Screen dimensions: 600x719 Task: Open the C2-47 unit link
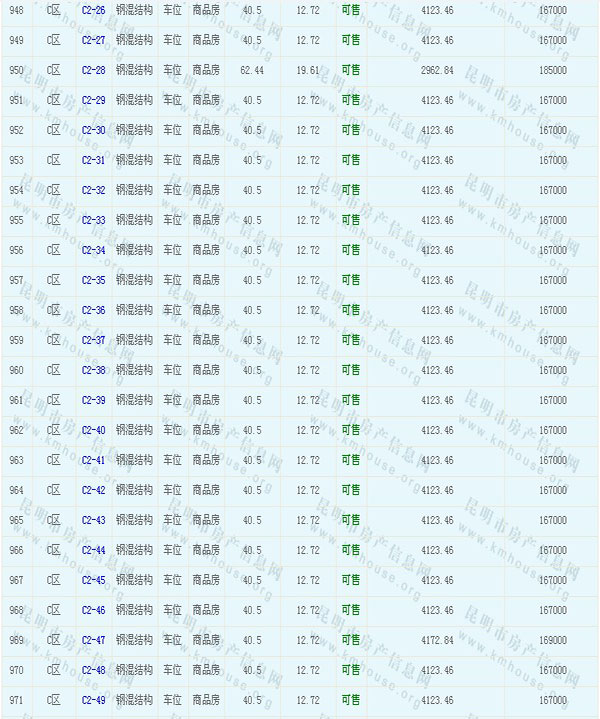click(93, 640)
